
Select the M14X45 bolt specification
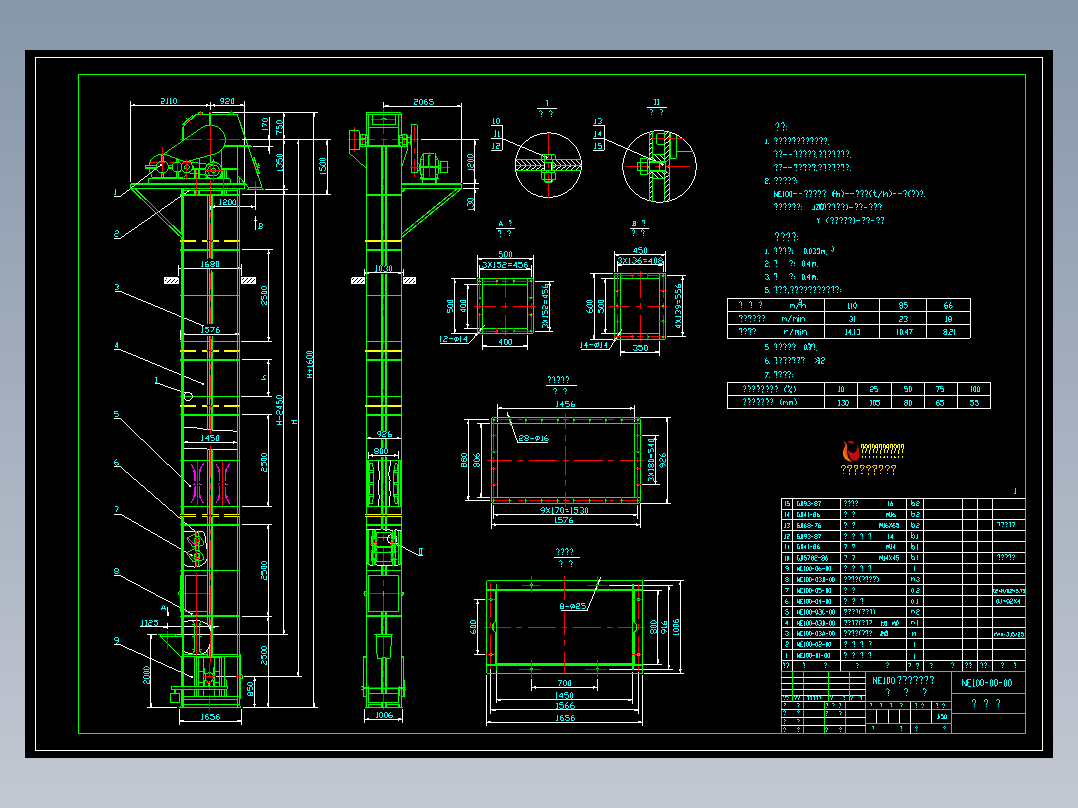[x=888, y=558]
